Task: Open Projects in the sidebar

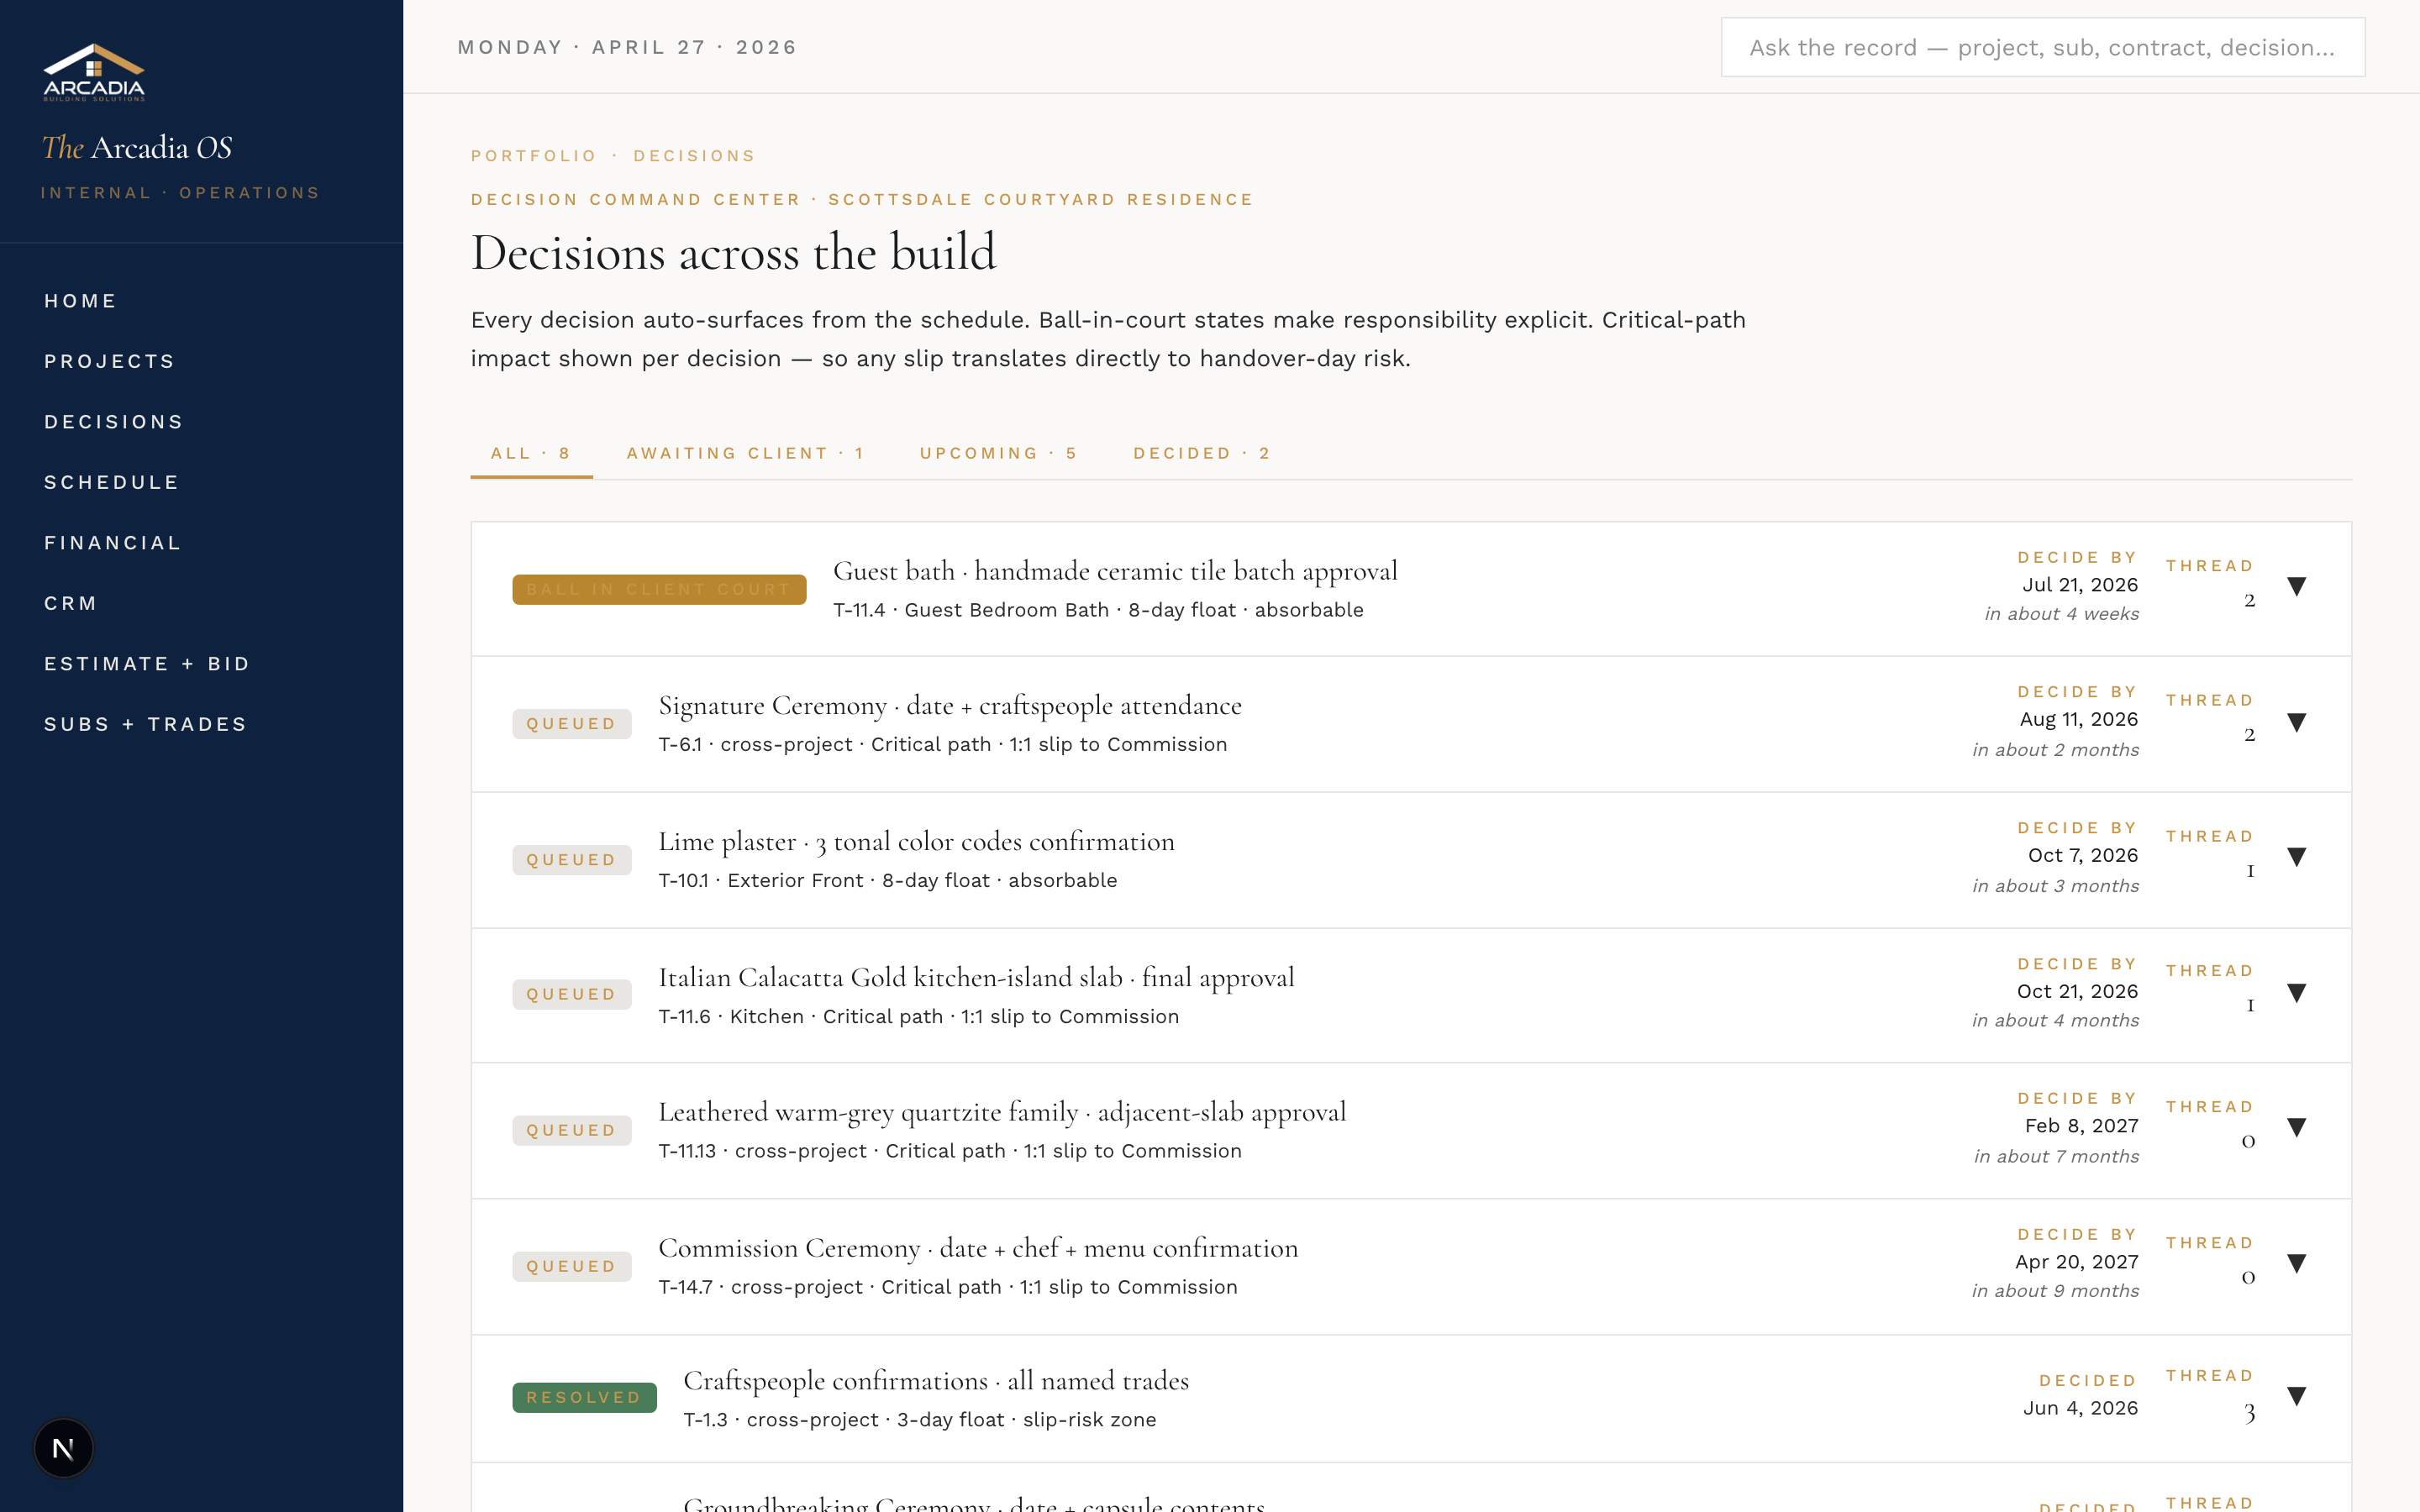Action: pyautogui.click(x=110, y=361)
